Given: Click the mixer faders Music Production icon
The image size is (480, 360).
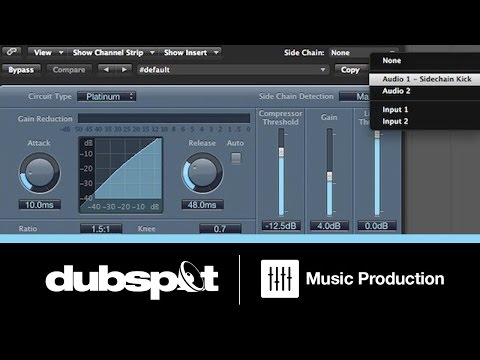Looking at the screenshot, I should tap(280, 279).
